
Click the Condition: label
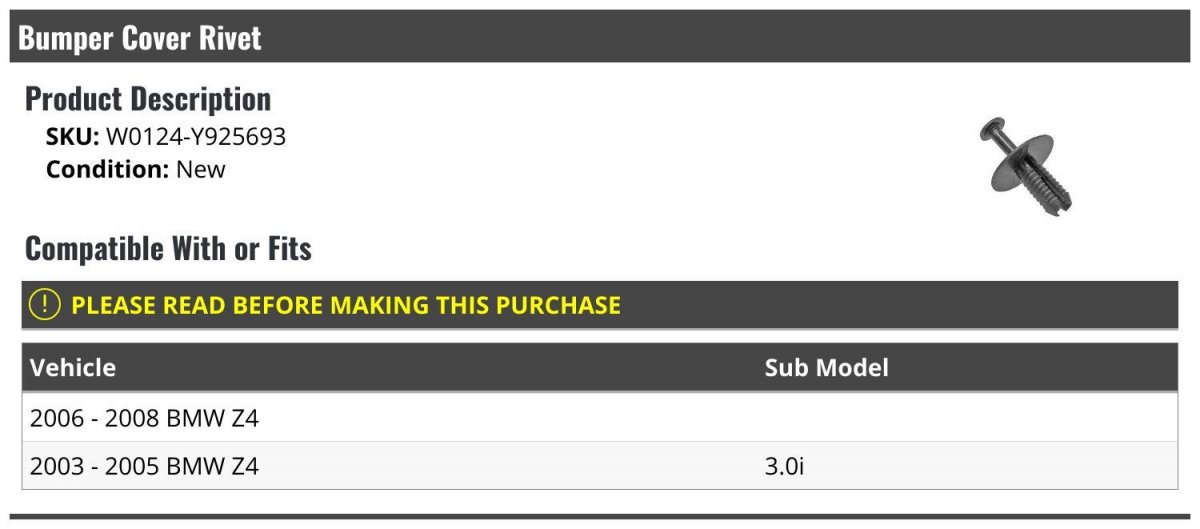coord(107,169)
